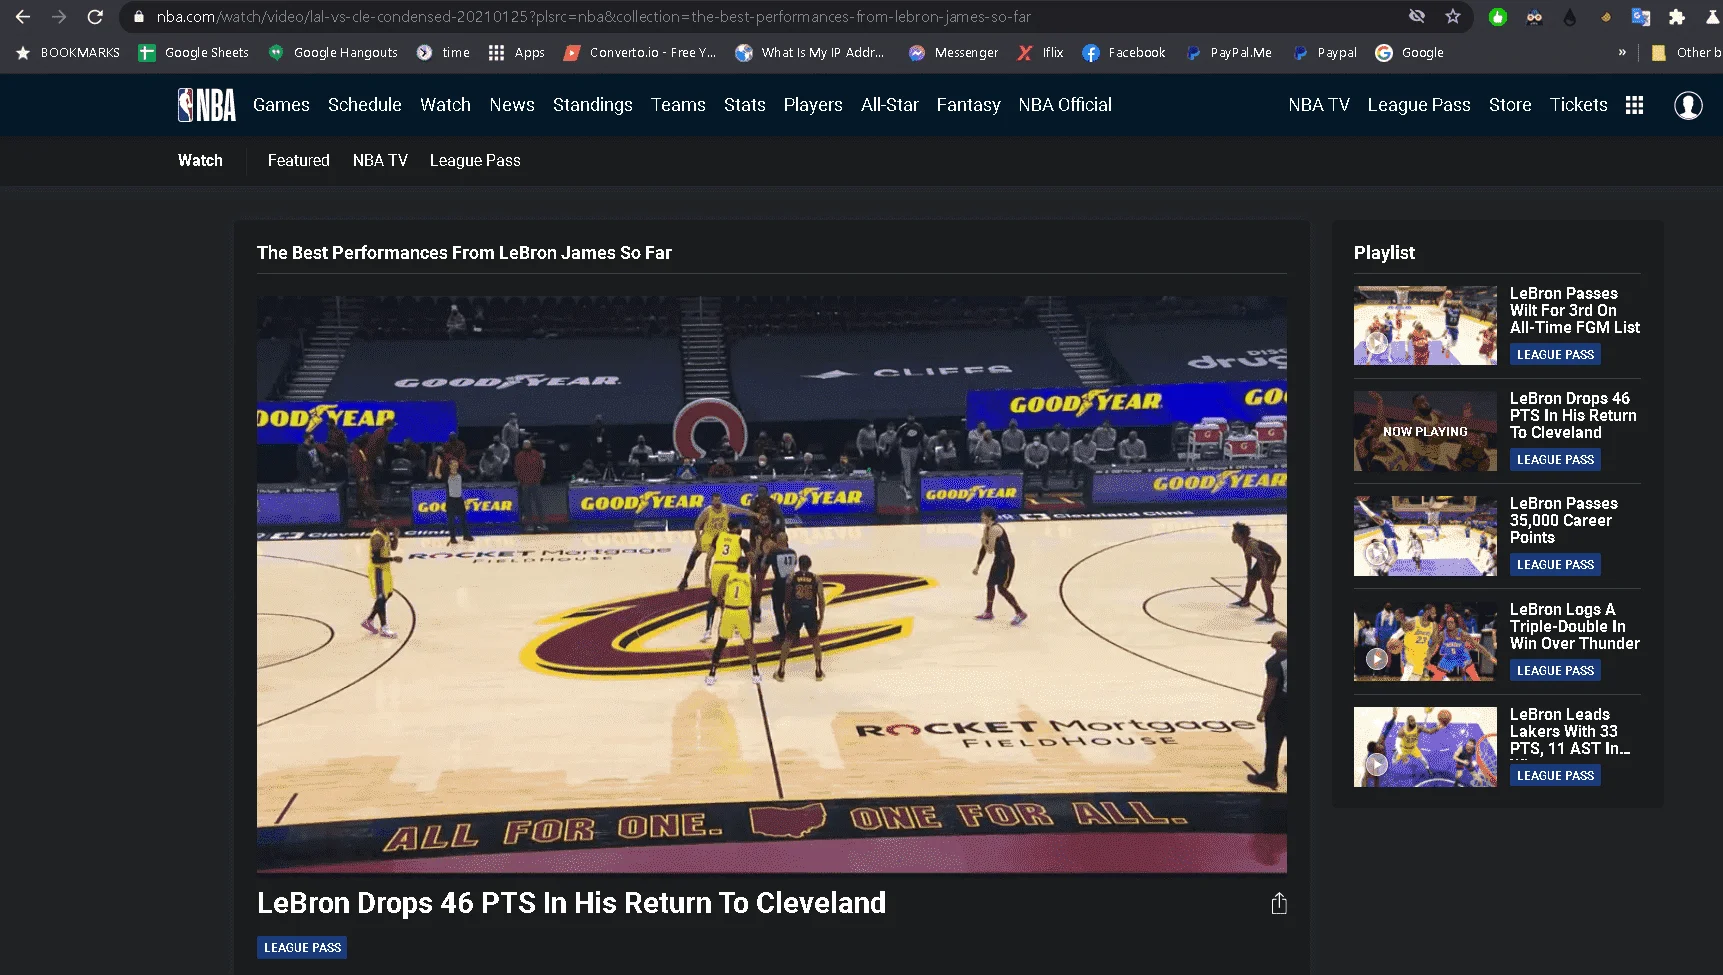Screen dimensions: 1723x975
Task: Open the Fantasy menu item
Action: point(968,105)
